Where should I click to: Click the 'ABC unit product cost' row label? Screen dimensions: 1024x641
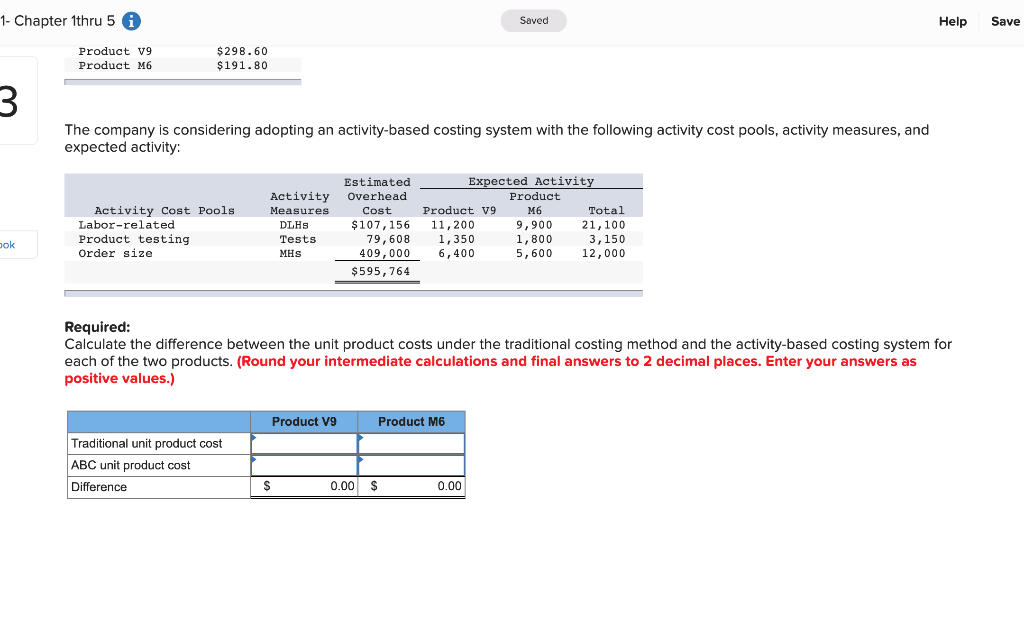[131, 465]
